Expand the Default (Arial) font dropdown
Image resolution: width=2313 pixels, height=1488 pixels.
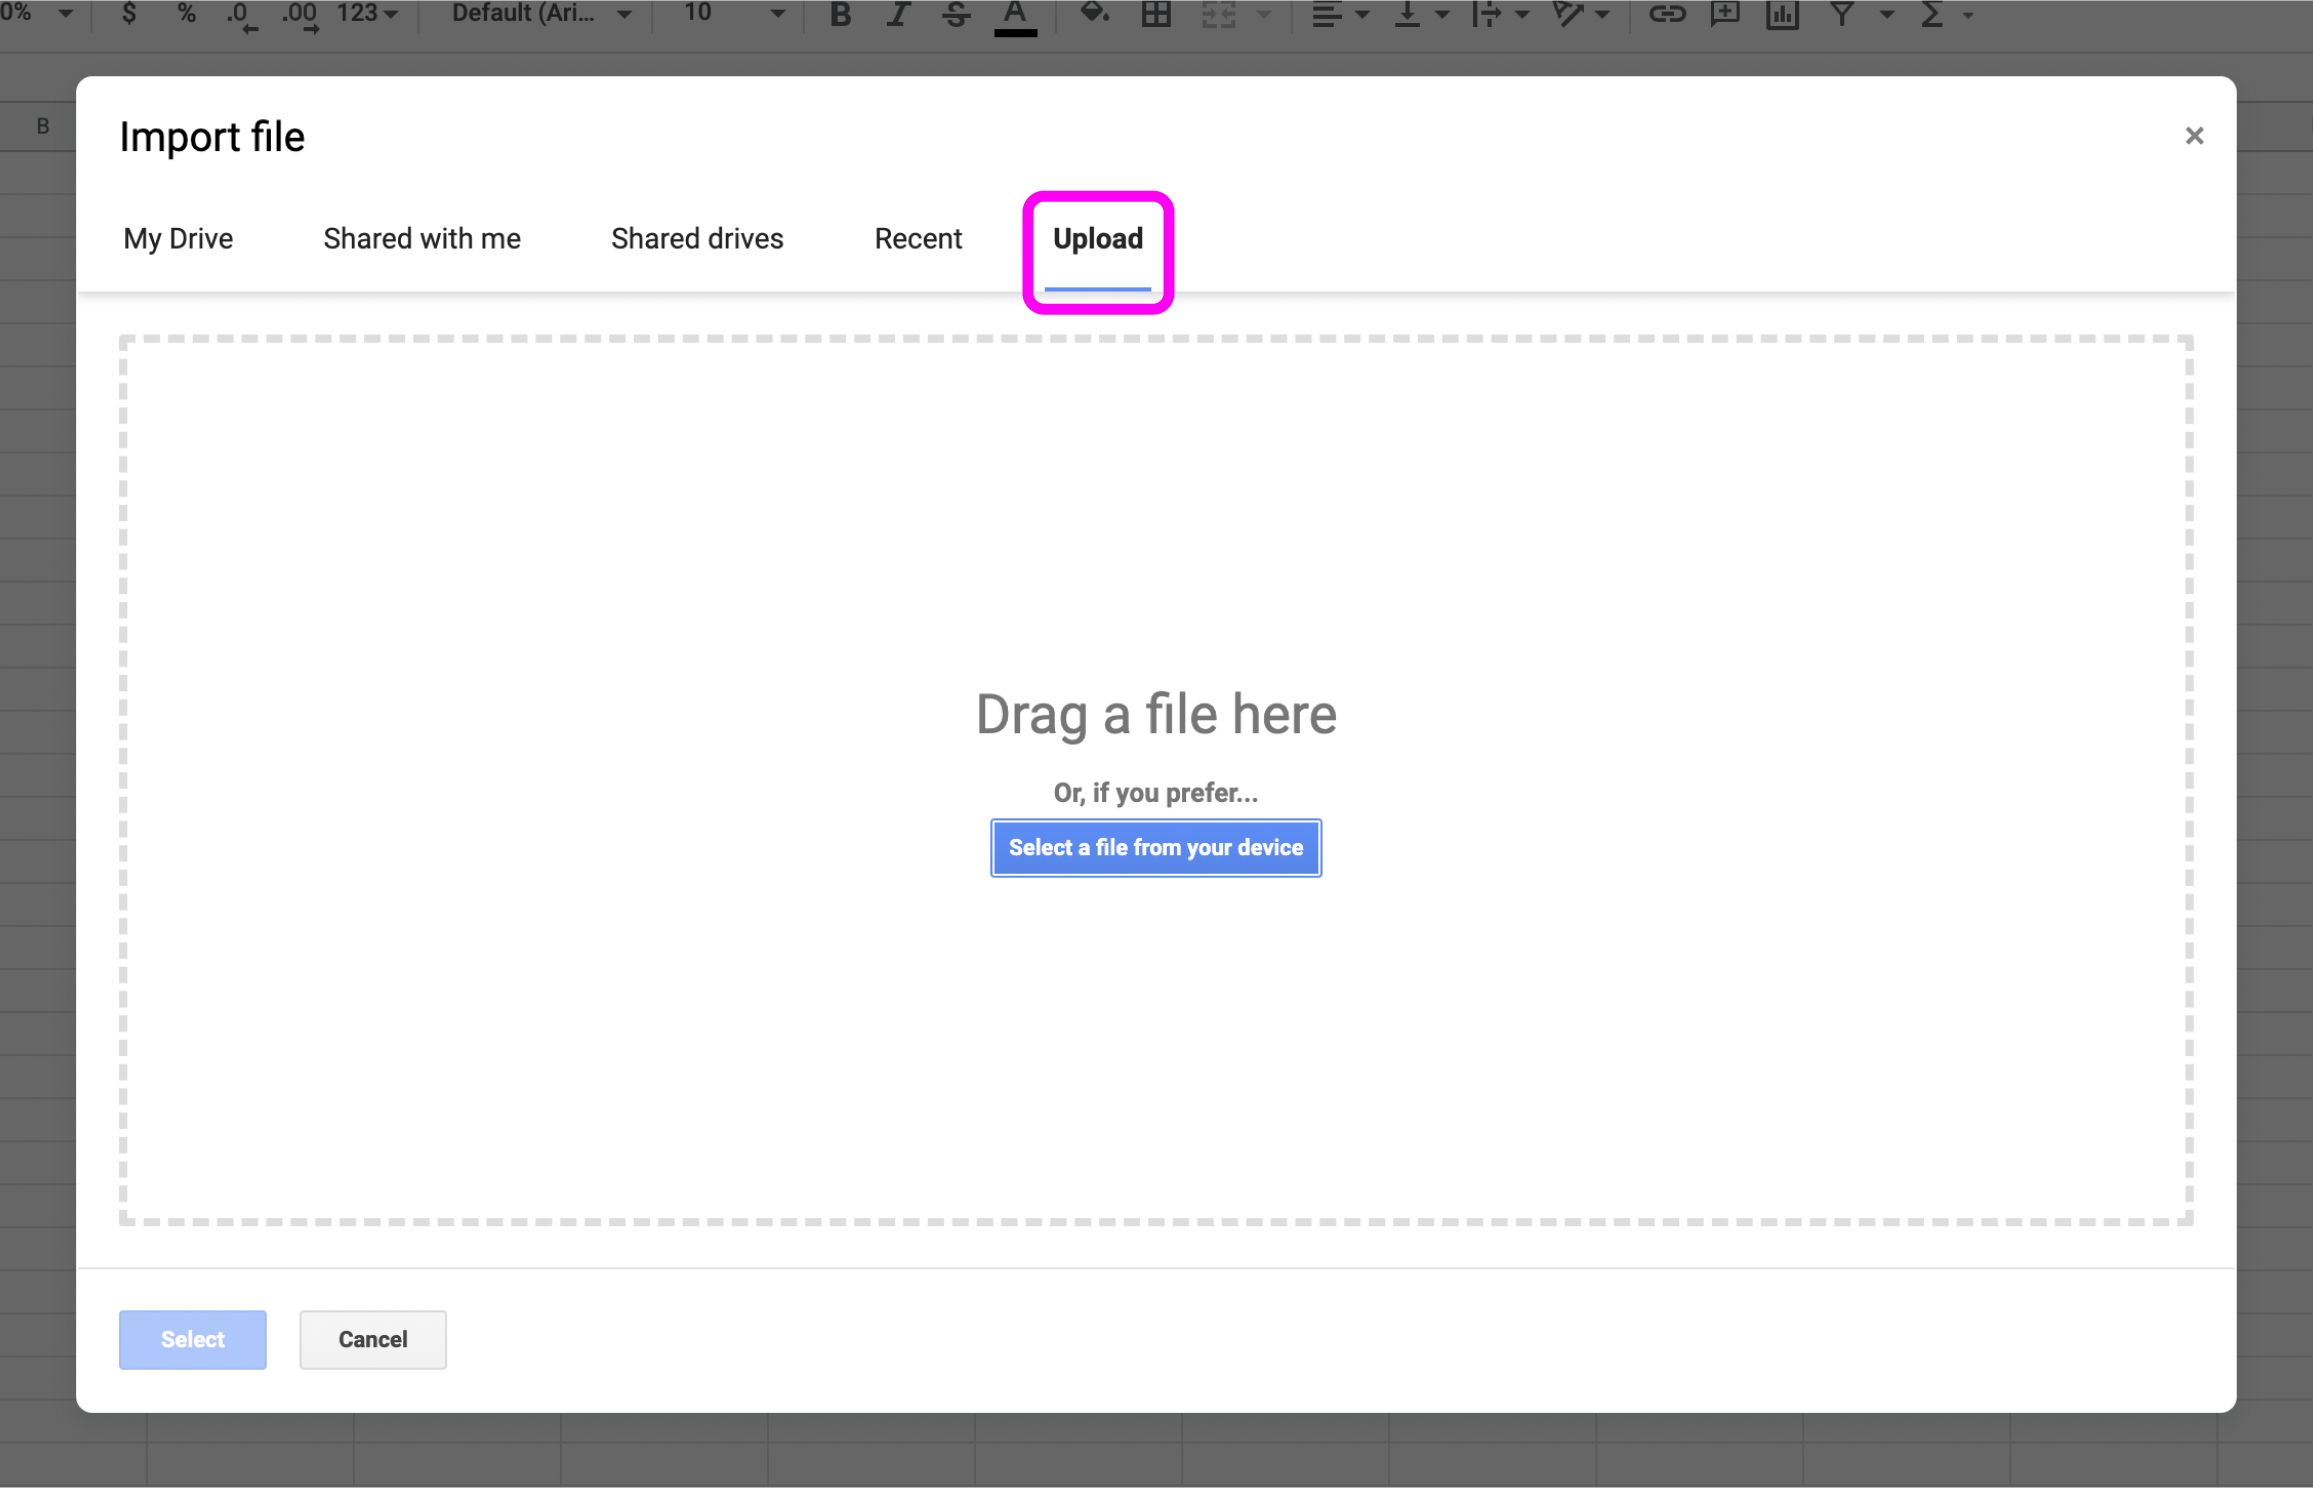(540, 14)
